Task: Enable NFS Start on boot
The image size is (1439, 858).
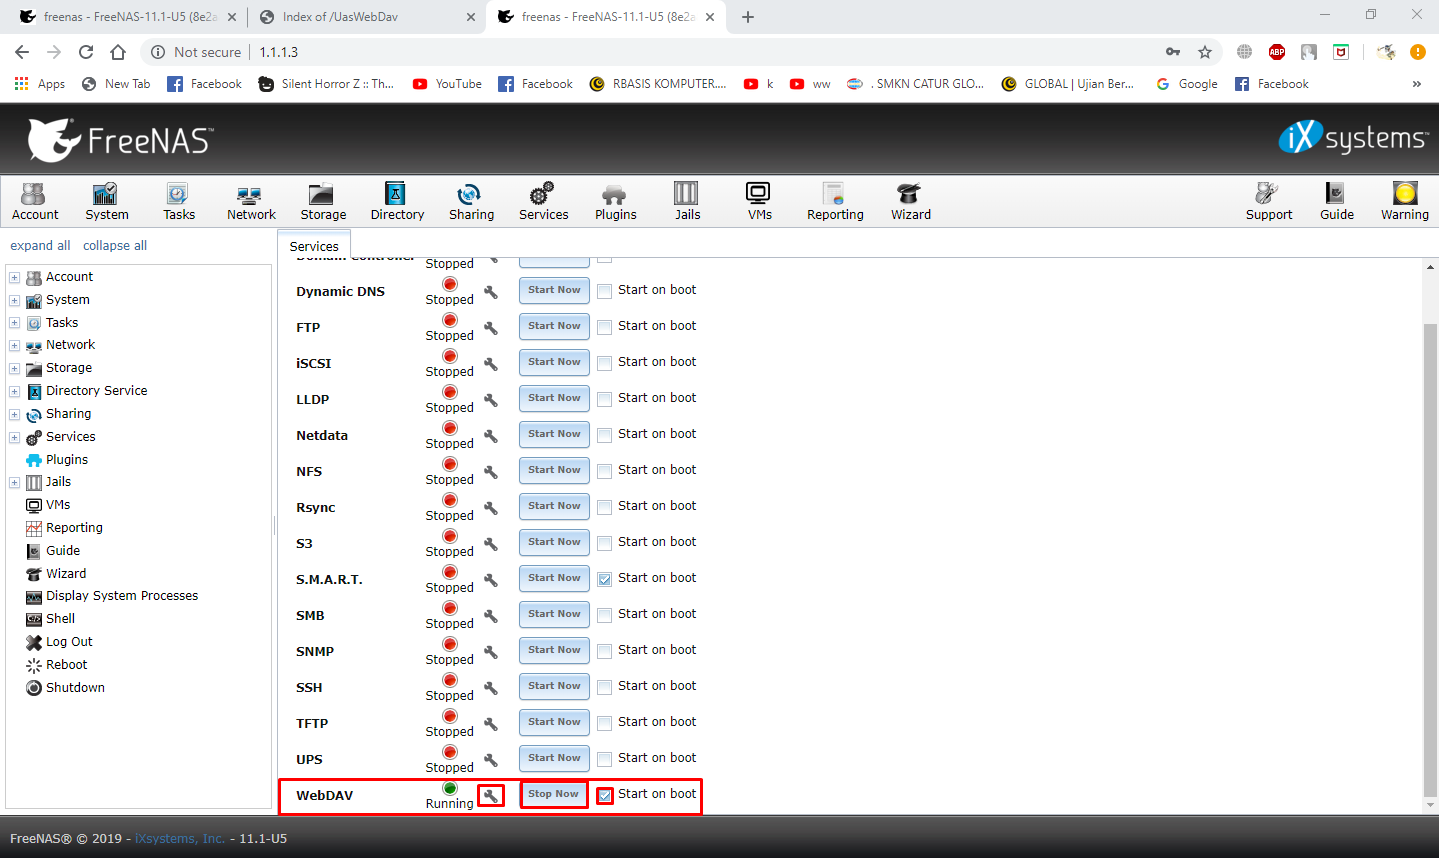Action: [605, 472]
